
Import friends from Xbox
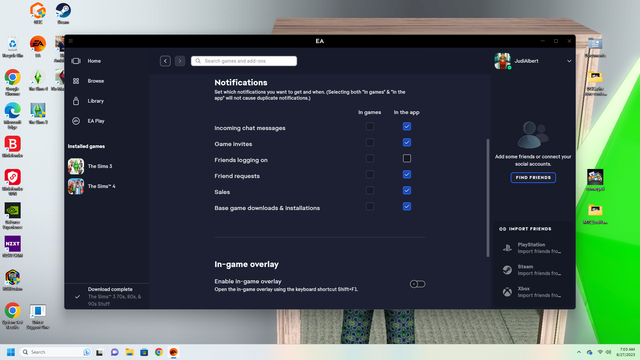pyautogui.click(x=533, y=292)
